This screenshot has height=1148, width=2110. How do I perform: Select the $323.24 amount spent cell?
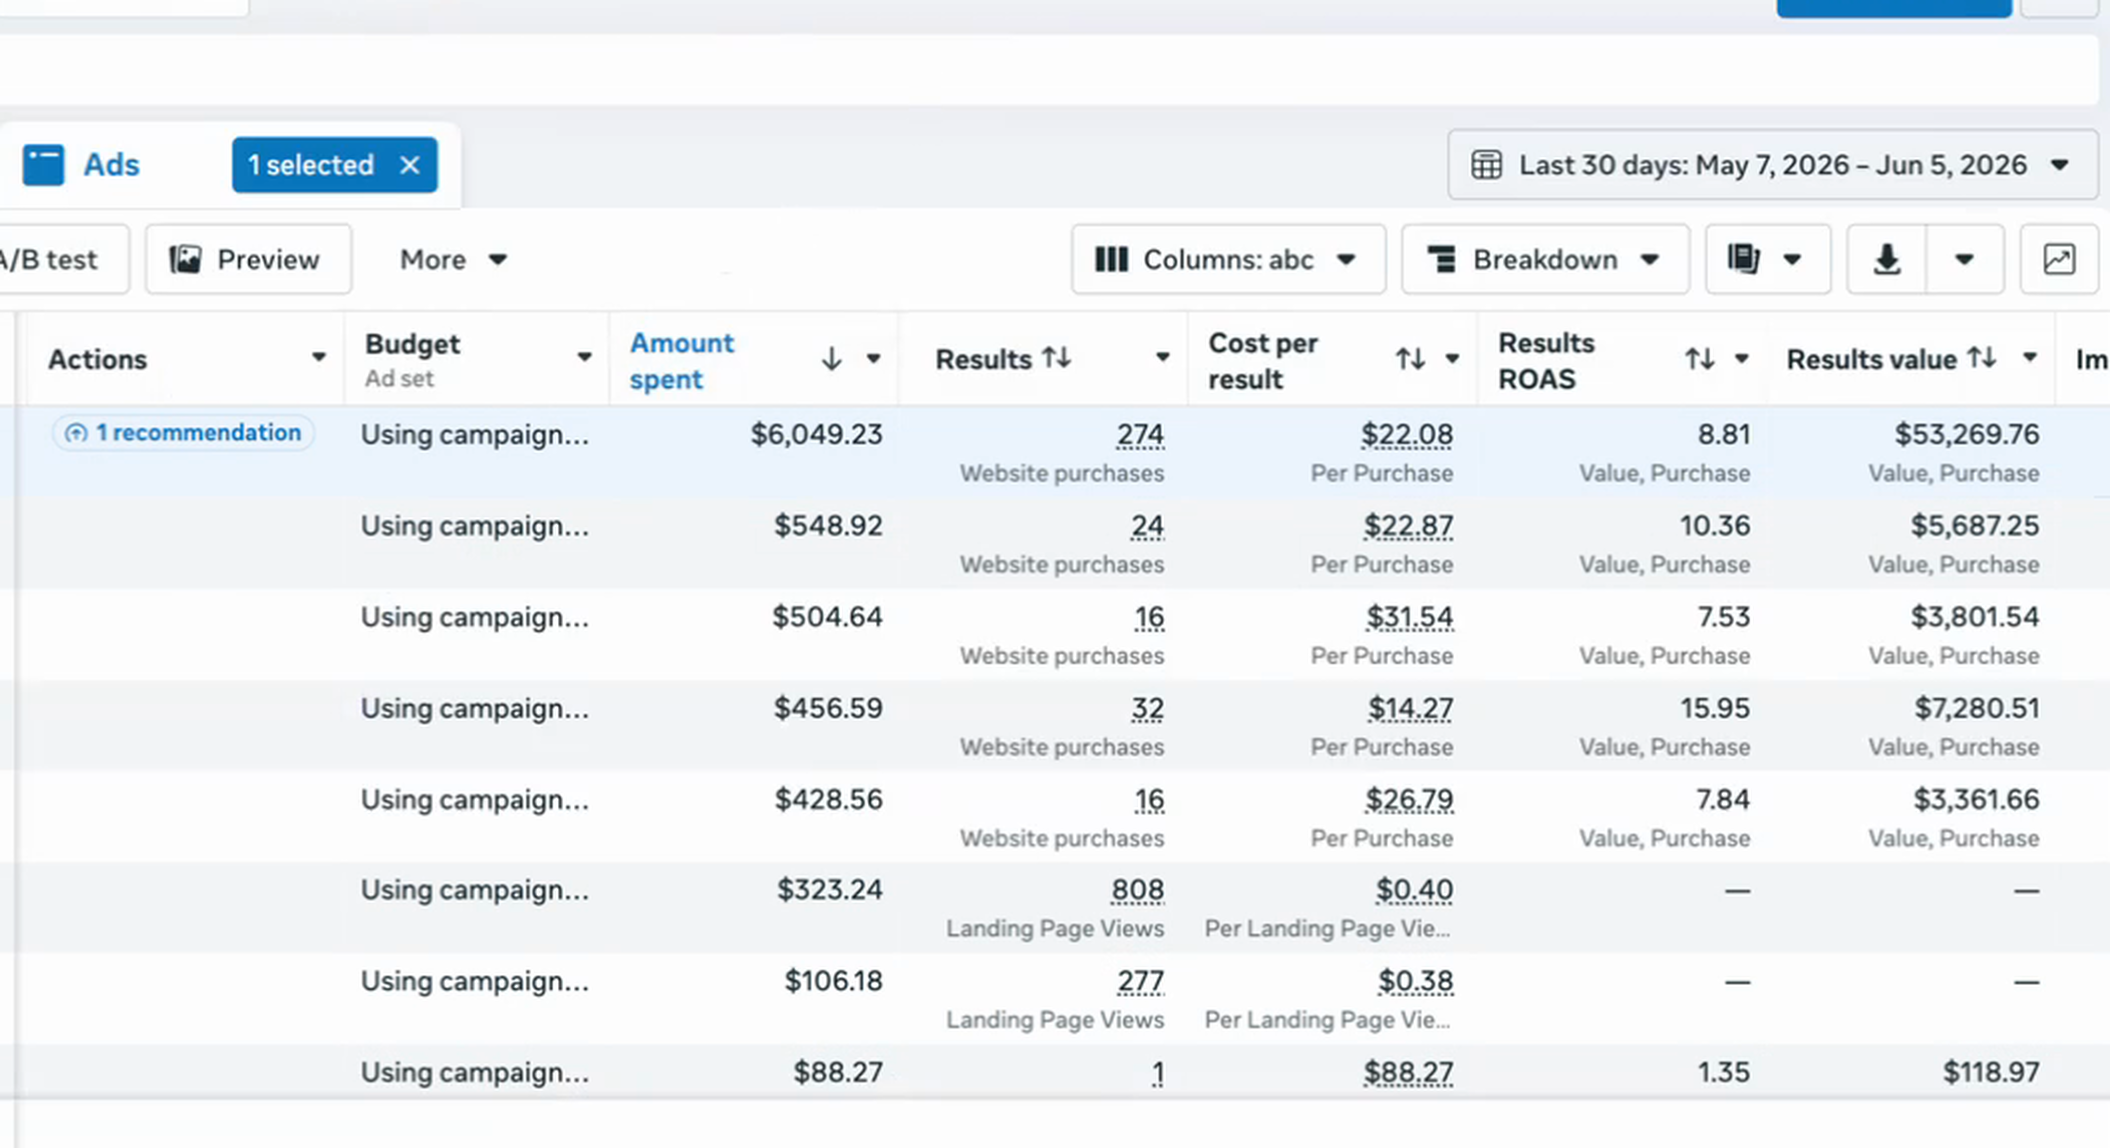click(x=830, y=890)
